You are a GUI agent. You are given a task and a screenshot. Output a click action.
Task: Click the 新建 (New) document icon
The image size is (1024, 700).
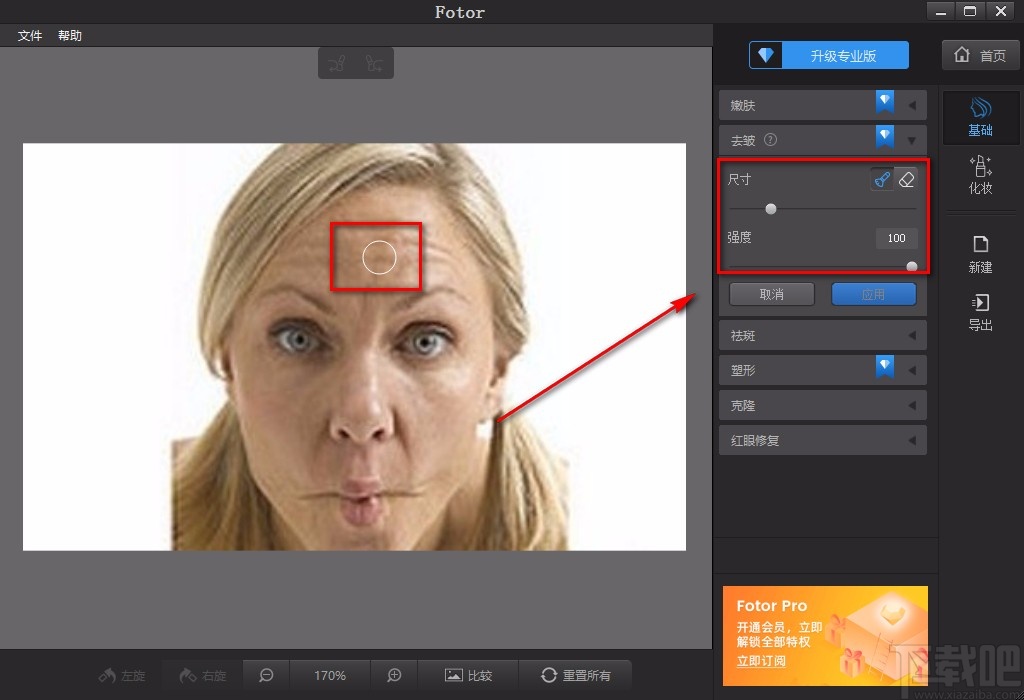(x=980, y=252)
